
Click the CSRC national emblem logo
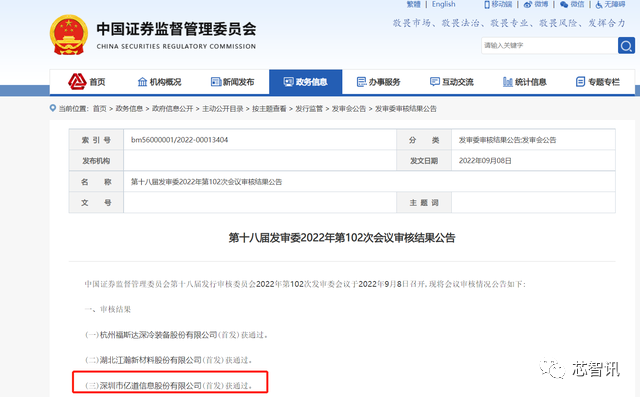point(69,35)
